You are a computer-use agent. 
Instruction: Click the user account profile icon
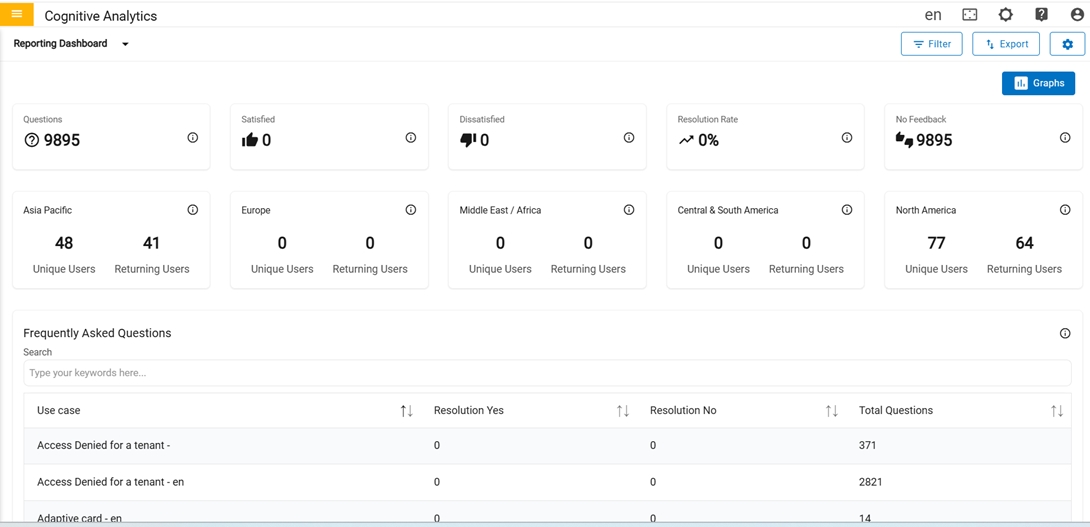(1077, 15)
